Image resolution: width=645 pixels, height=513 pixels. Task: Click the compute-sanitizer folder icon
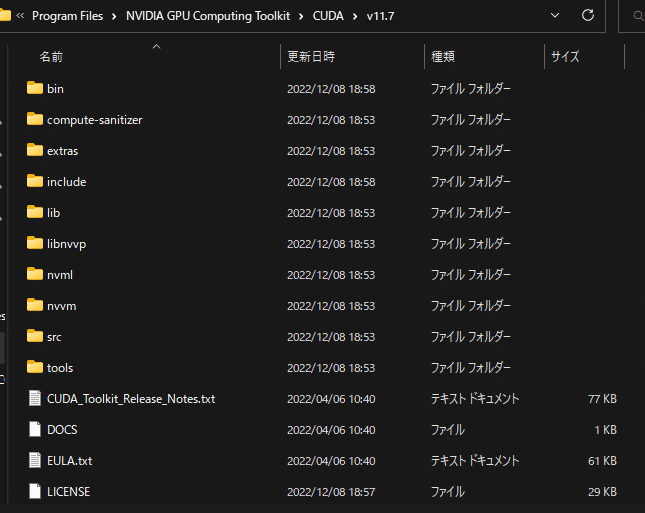[x=35, y=119]
